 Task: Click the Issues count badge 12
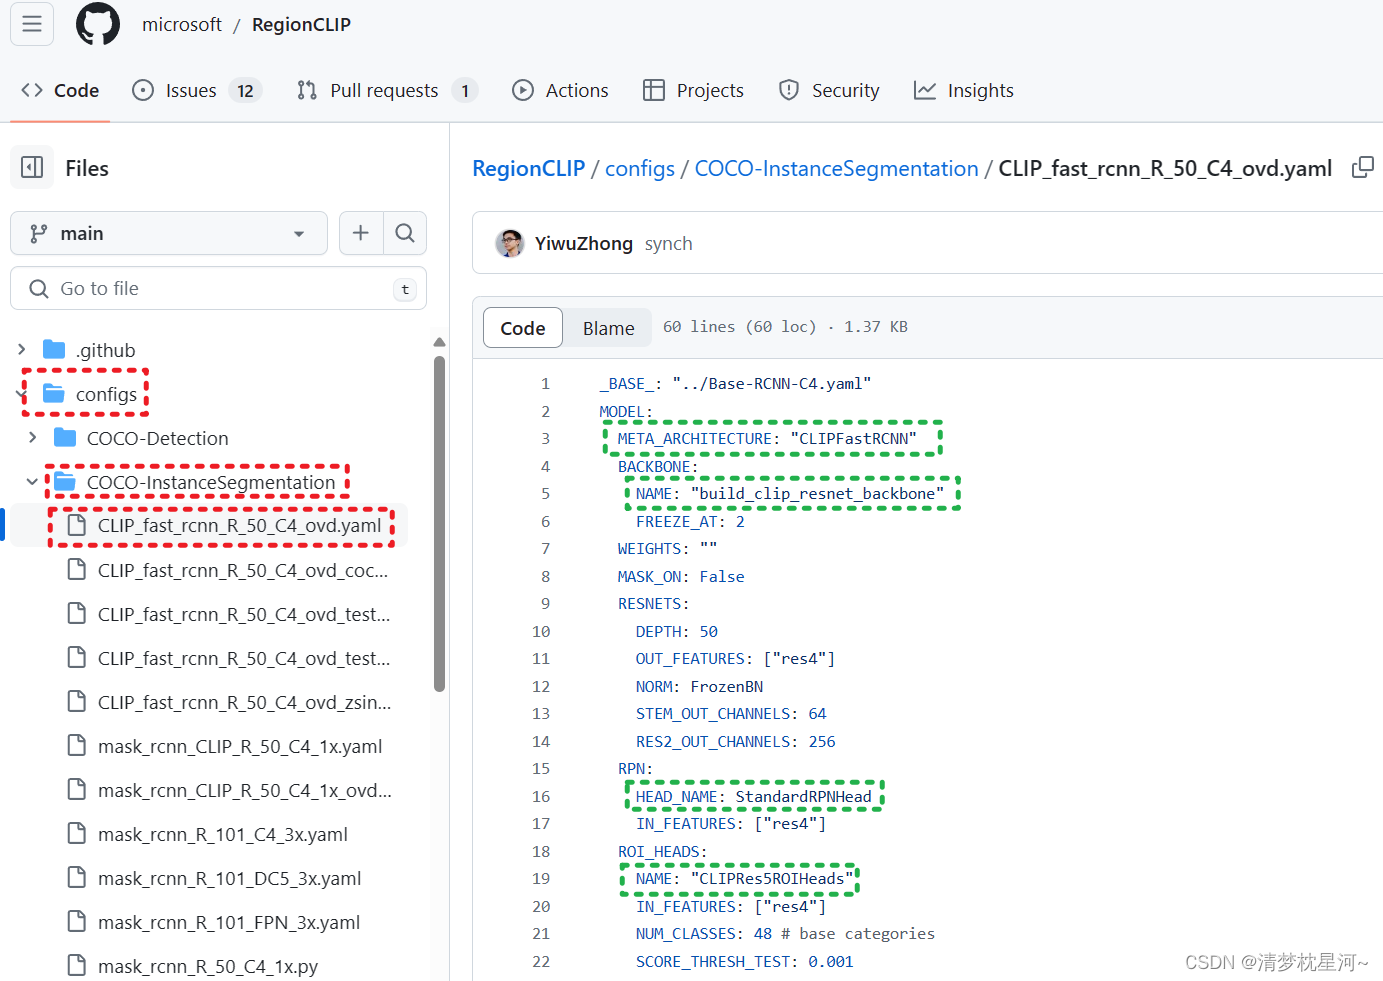coord(245,91)
